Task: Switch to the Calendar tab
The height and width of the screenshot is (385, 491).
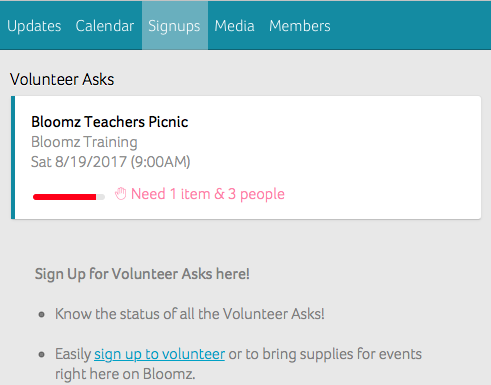Action: pos(105,26)
